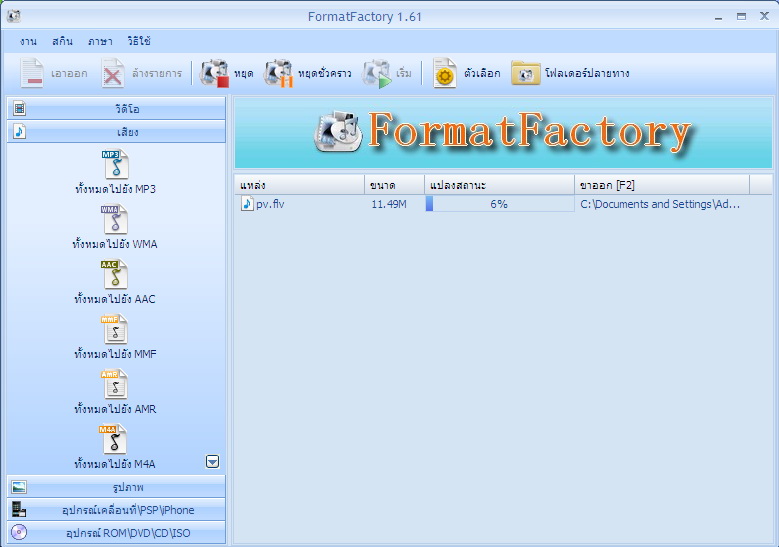
Task: Choose the ทั้งหมดไปยัง M4A converter icon
Action: [114, 439]
